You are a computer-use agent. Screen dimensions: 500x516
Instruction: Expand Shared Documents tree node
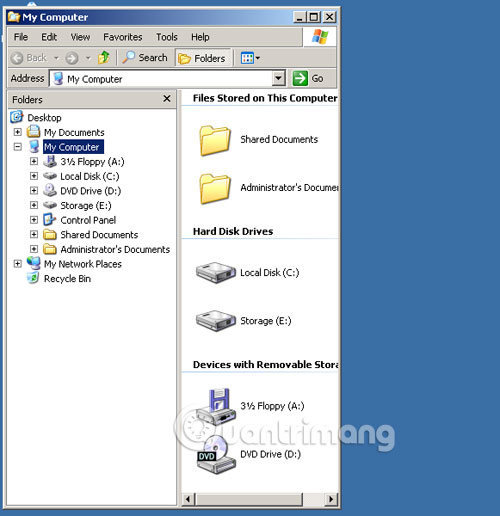[34, 234]
